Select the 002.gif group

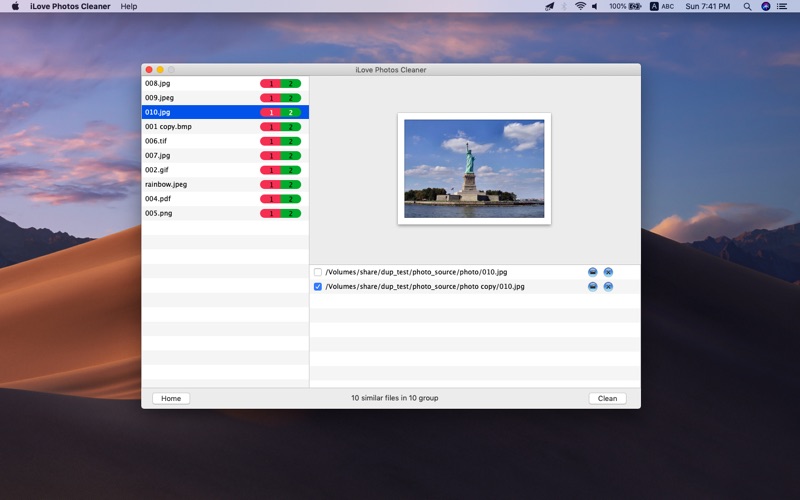pos(225,170)
